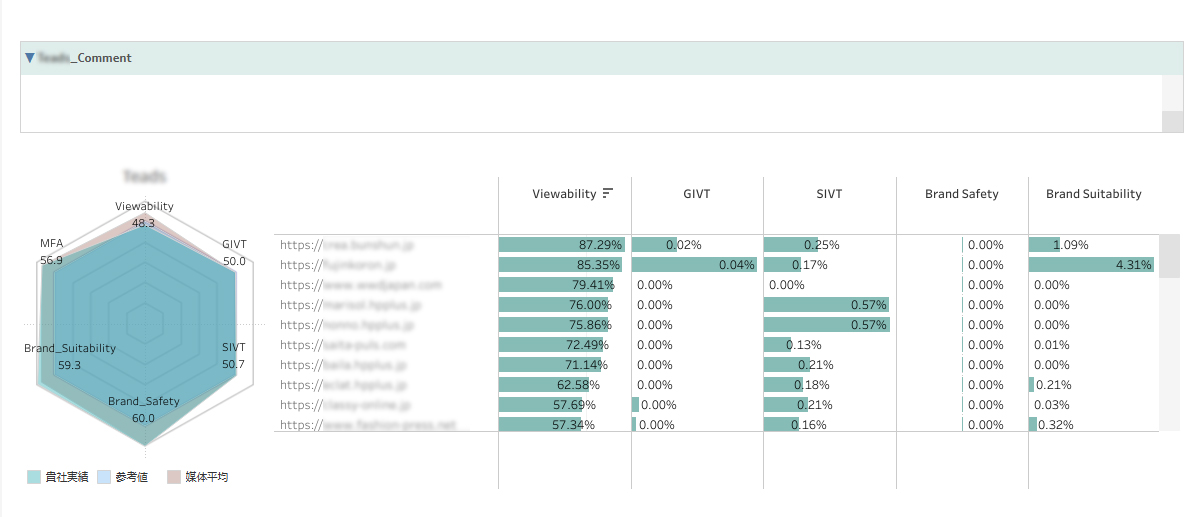Click the SIVT column header

[x=829, y=194]
